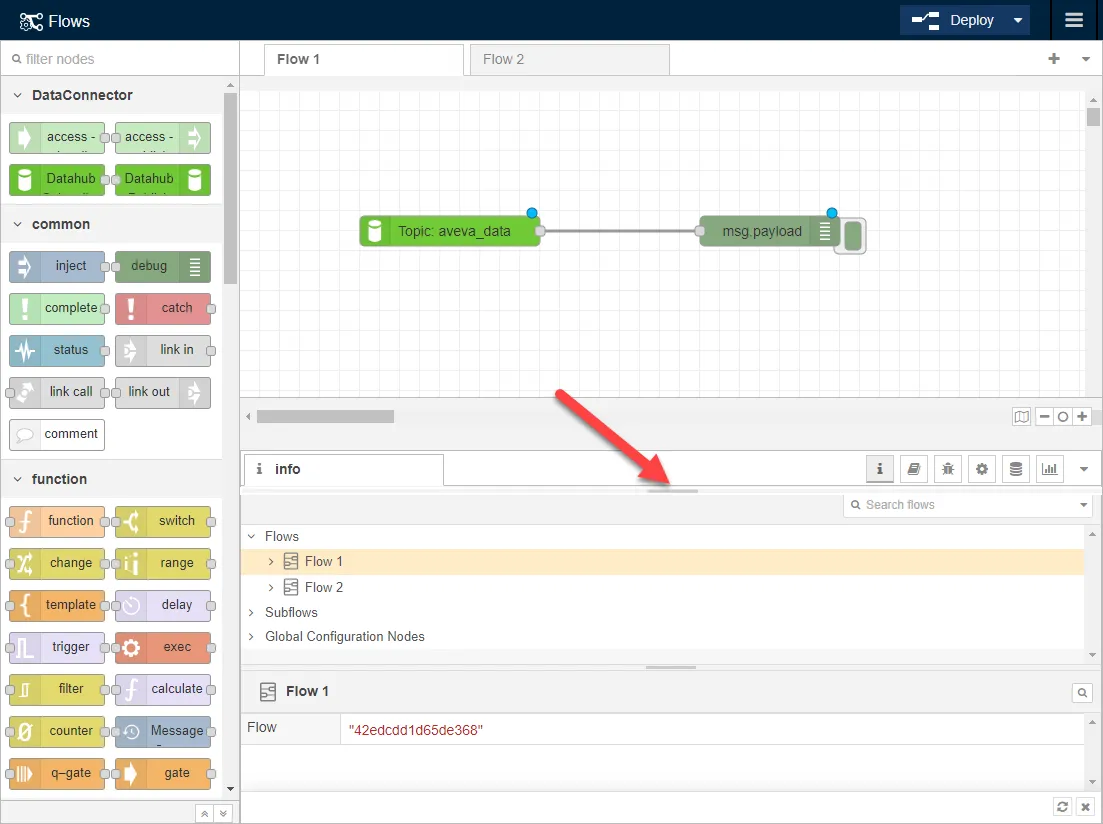The width and height of the screenshot is (1103, 824).
Task: Open the sidebar tabs dropdown menu
Action: pyautogui.click(x=1084, y=469)
